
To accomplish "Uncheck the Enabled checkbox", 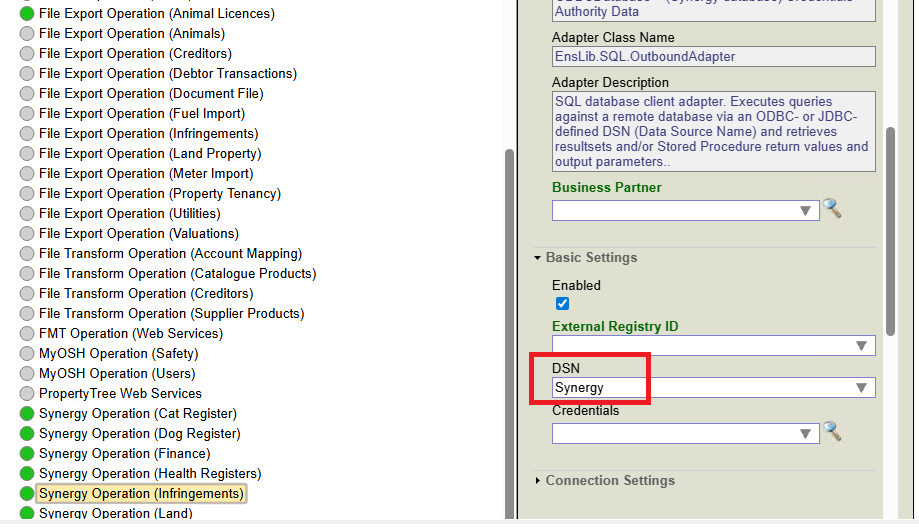I will pos(562,303).
